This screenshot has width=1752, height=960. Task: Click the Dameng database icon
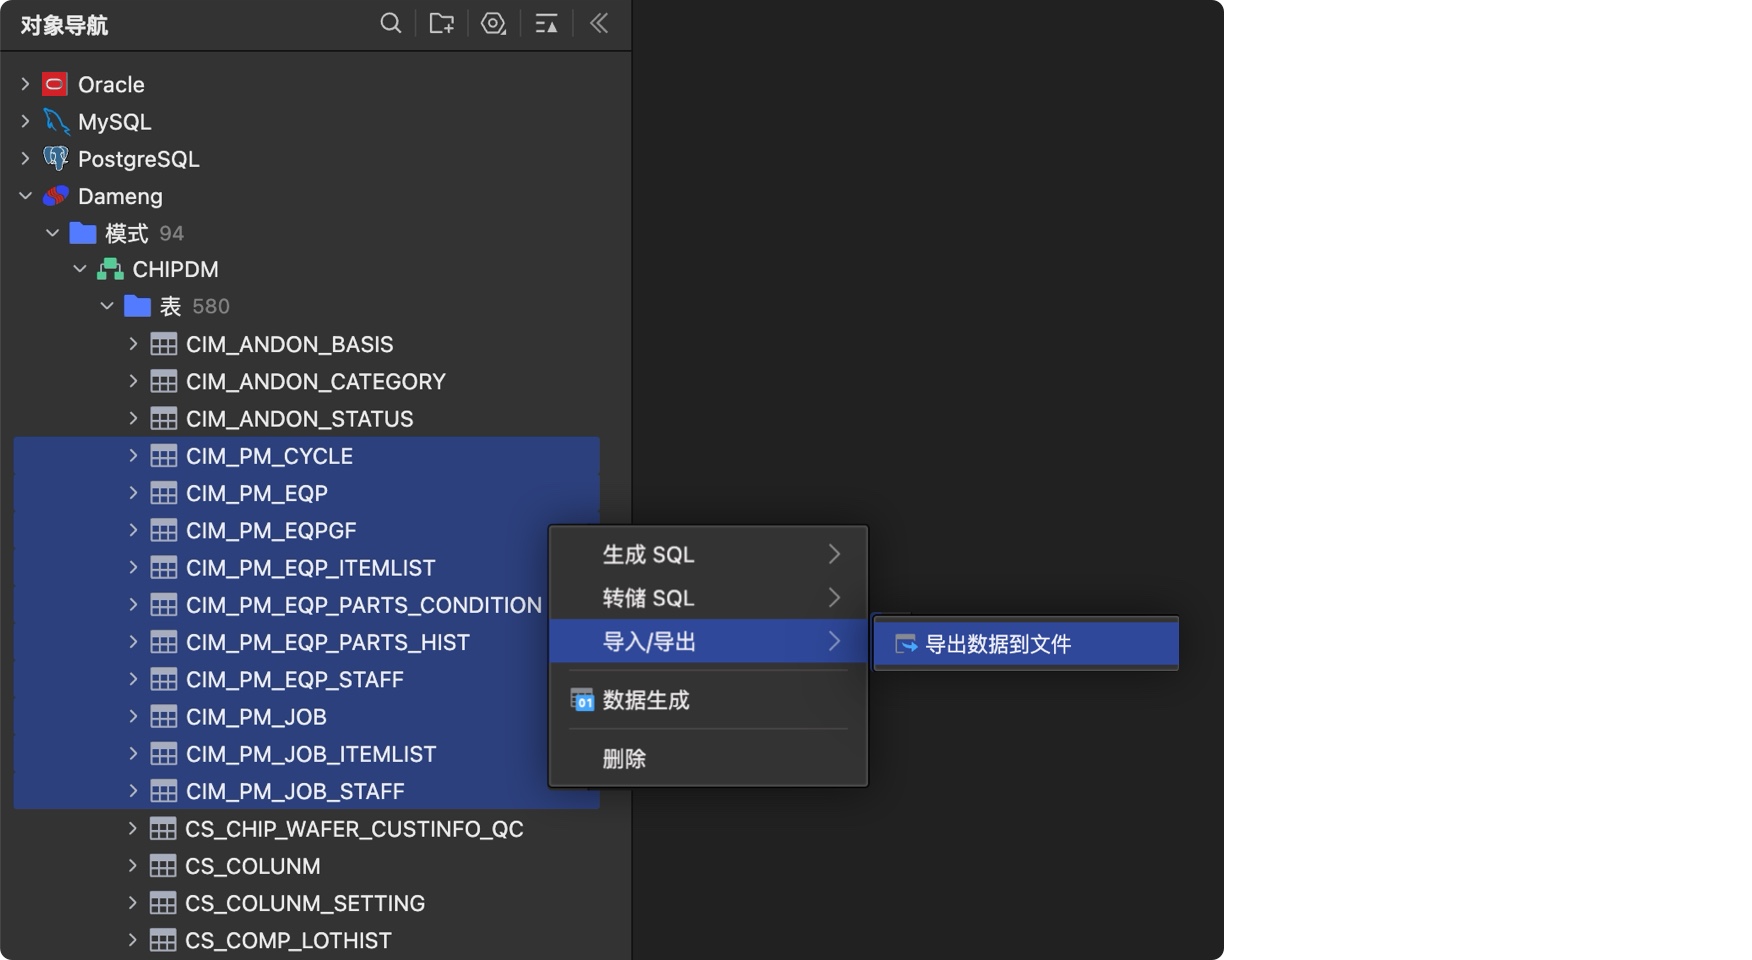[56, 195]
